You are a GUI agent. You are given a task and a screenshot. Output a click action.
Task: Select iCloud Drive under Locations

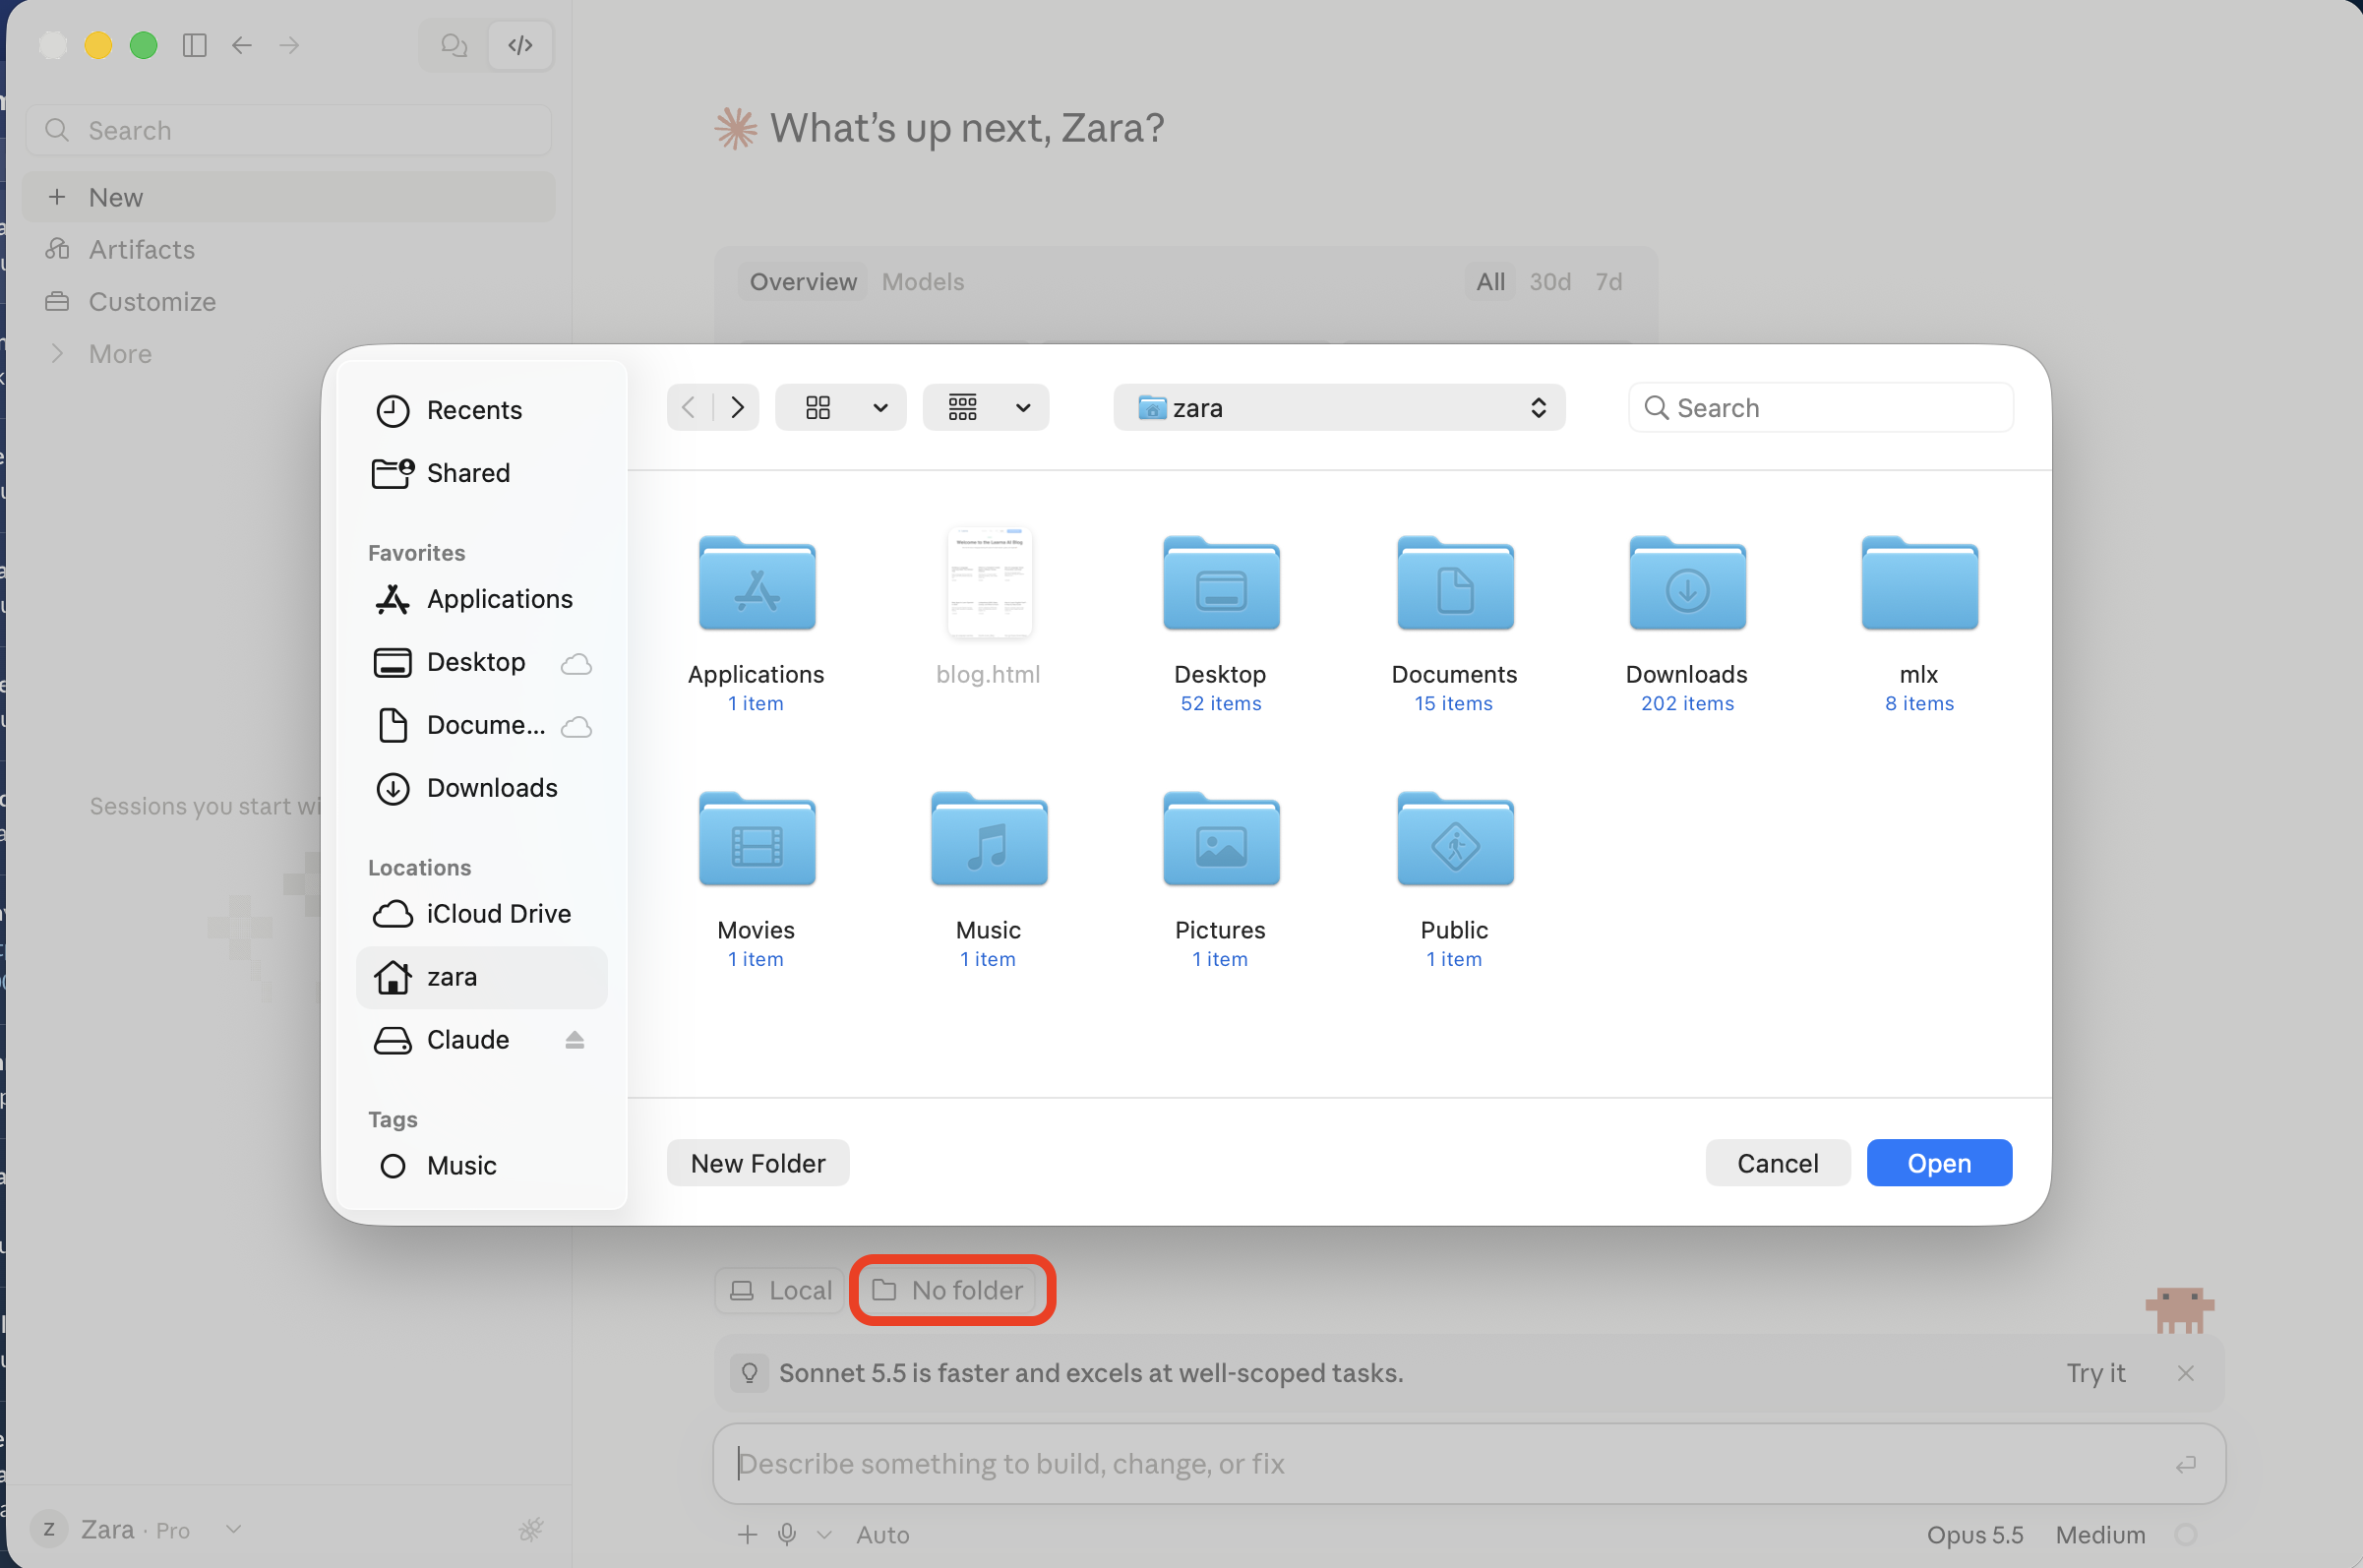(x=481, y=914)
